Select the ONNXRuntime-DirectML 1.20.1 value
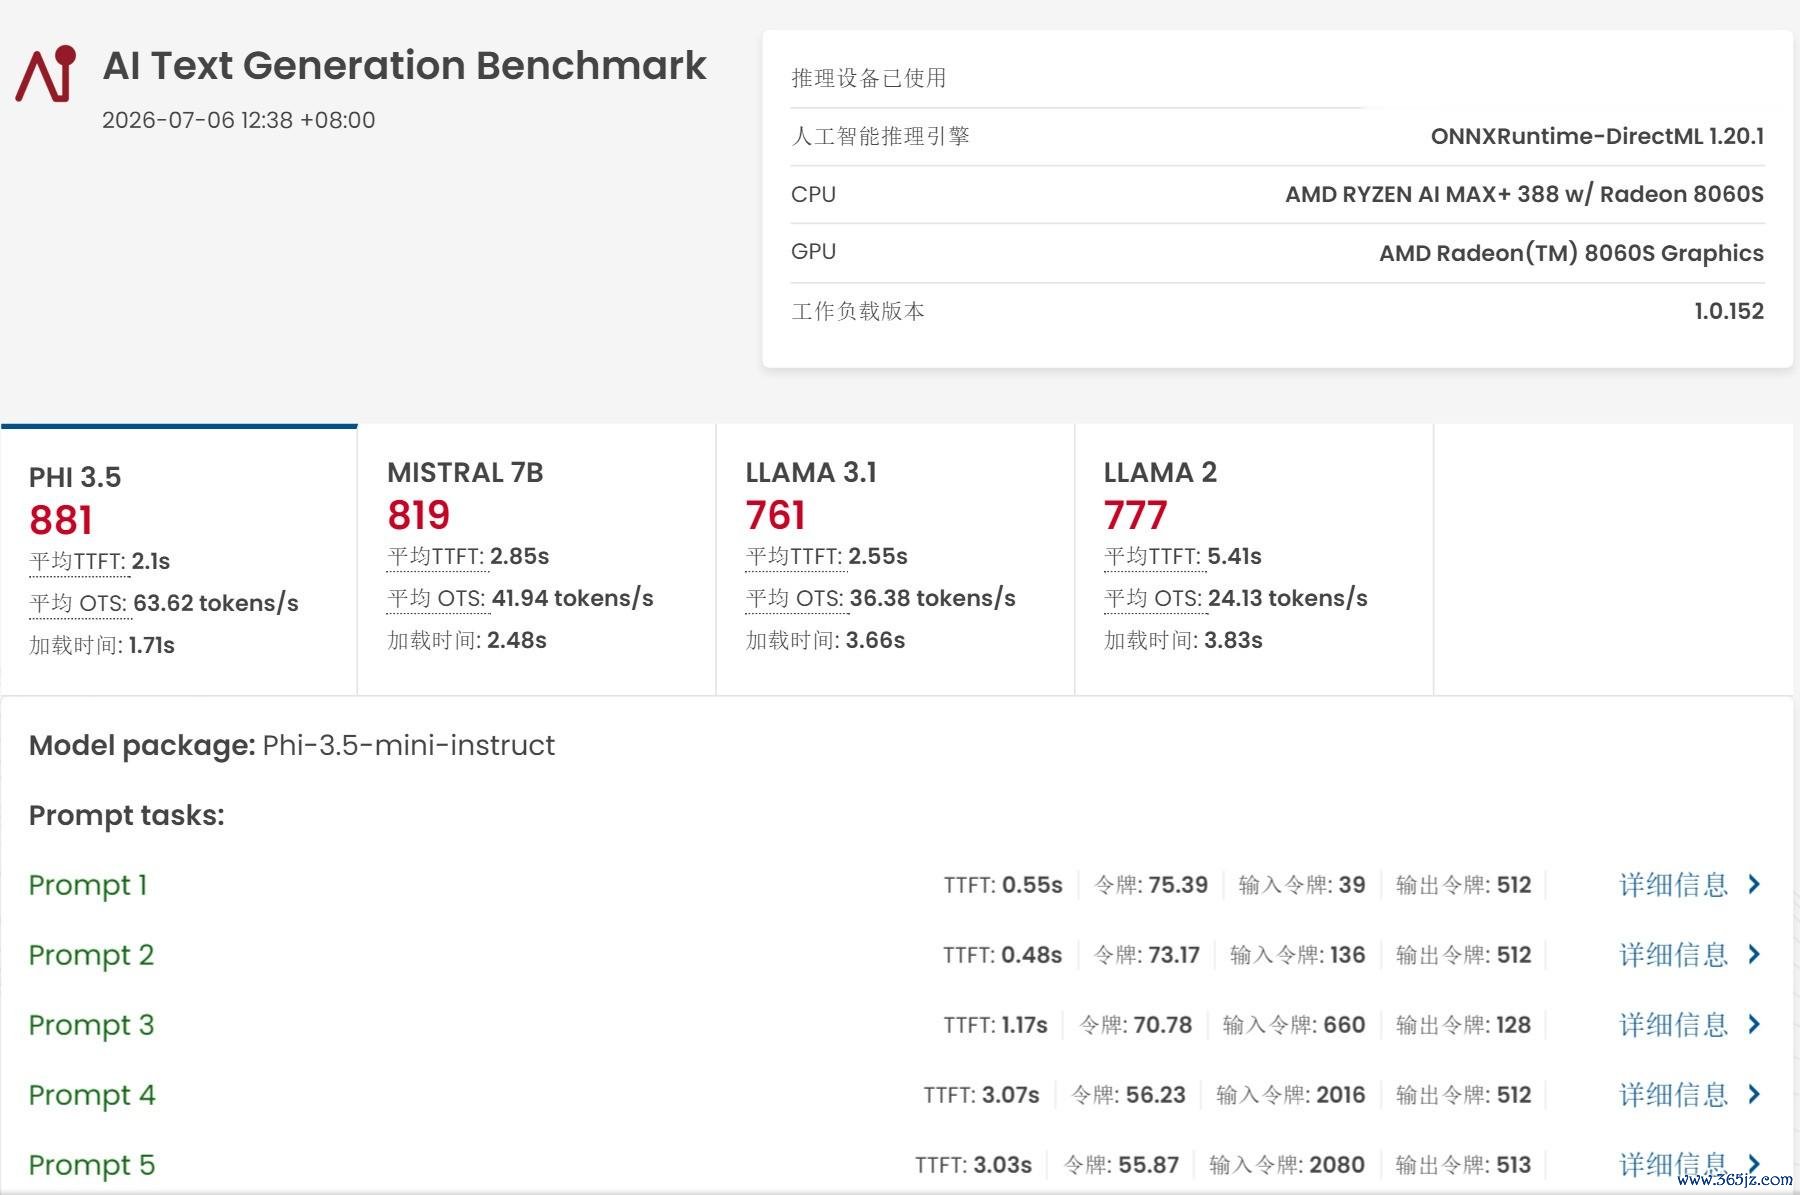Viewport: 1800px width, 1195px height. click(x=1597, y=136)
